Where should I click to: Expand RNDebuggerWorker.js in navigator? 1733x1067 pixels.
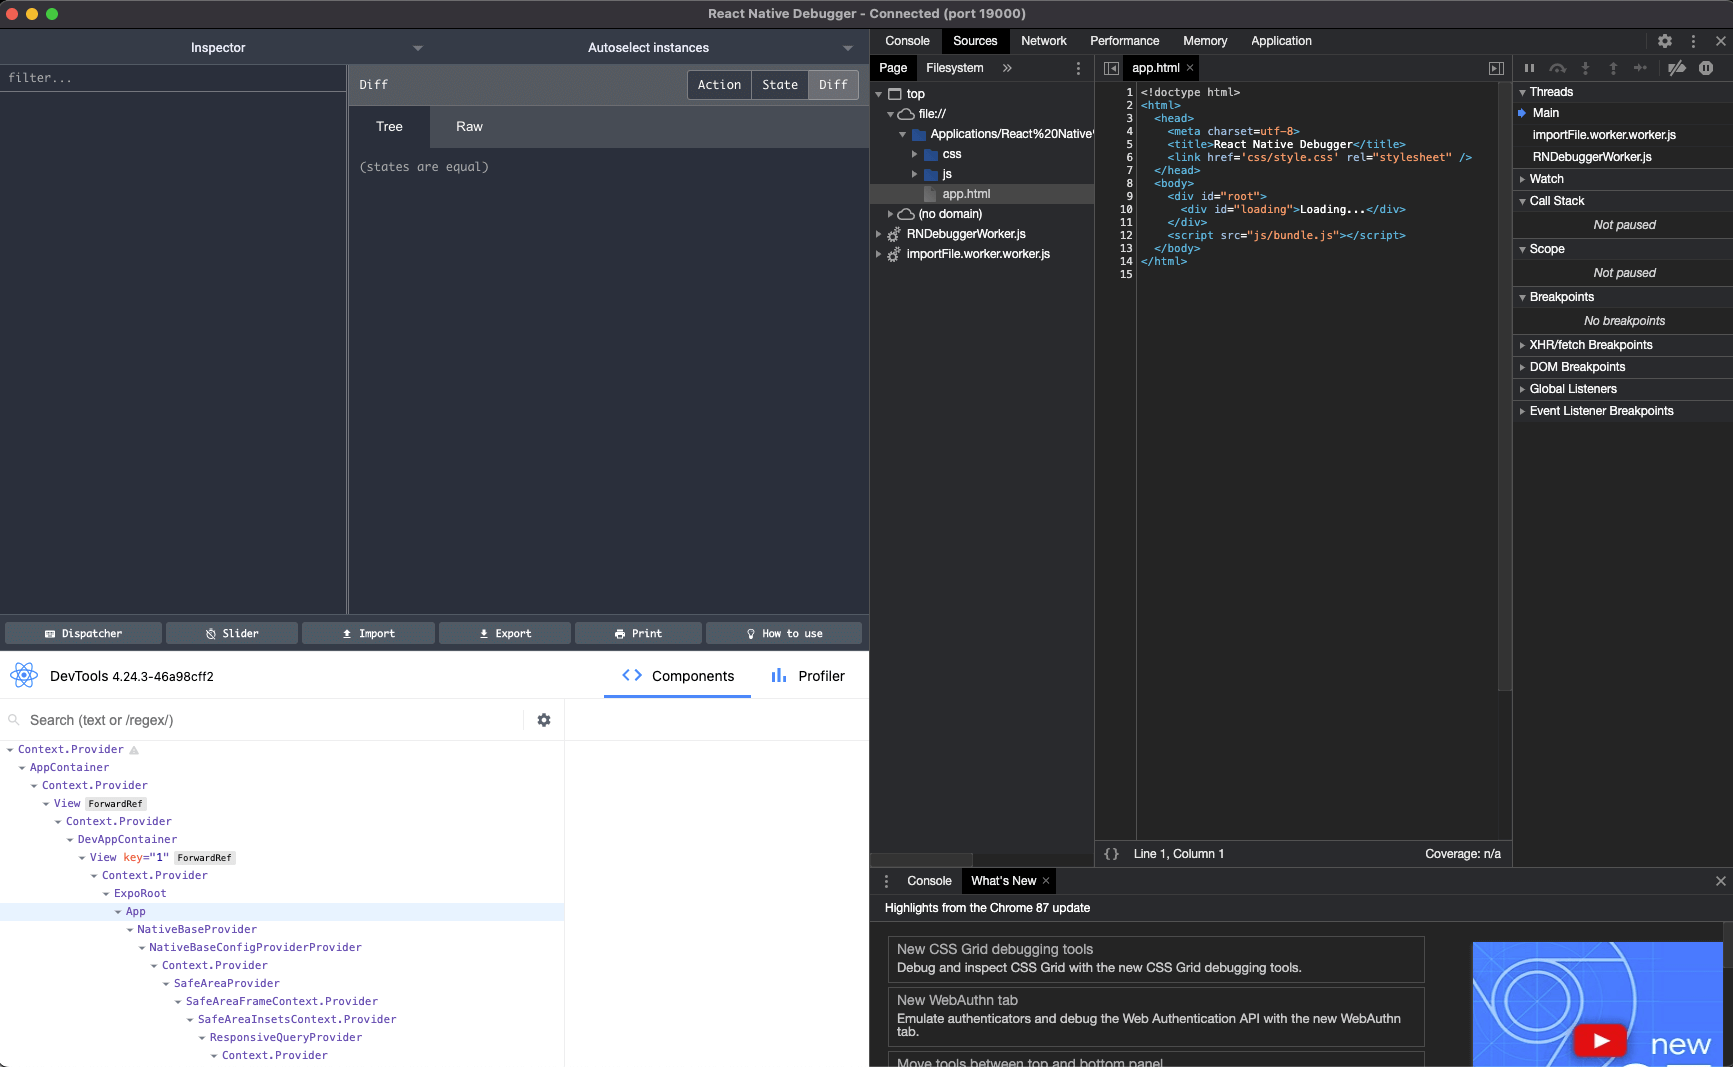pos(878,234)
